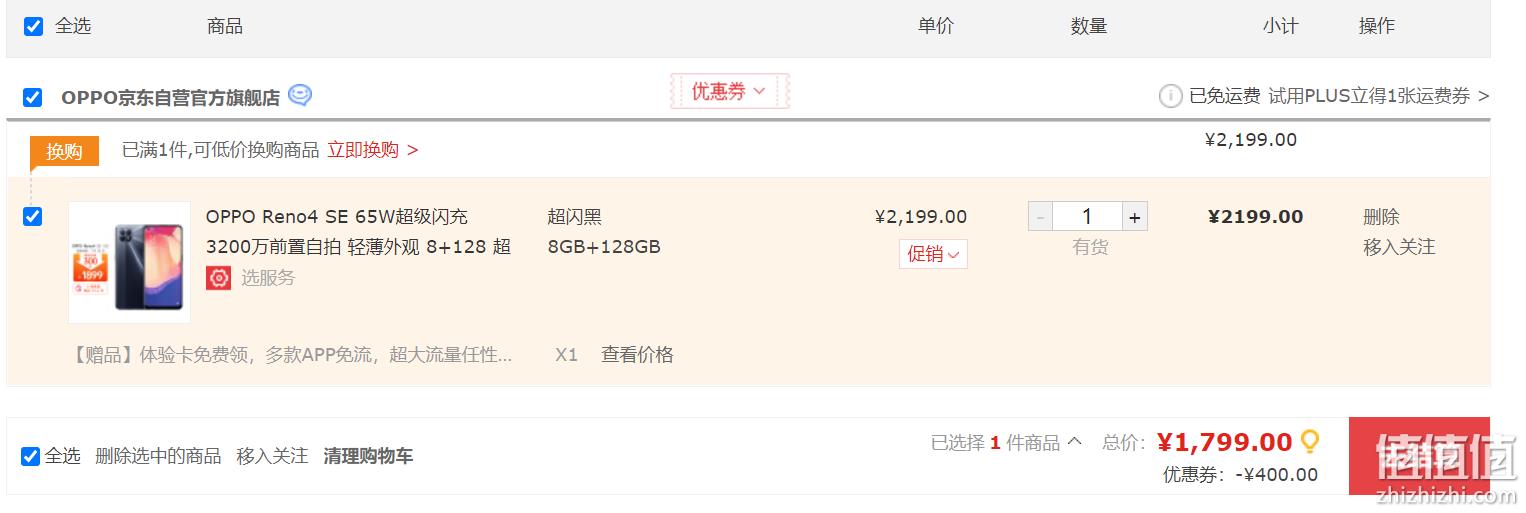Click 删除 to remove the phone
Viewport: 1526px width, 513px height.
pyautogui.click(x=1381, y=217)
